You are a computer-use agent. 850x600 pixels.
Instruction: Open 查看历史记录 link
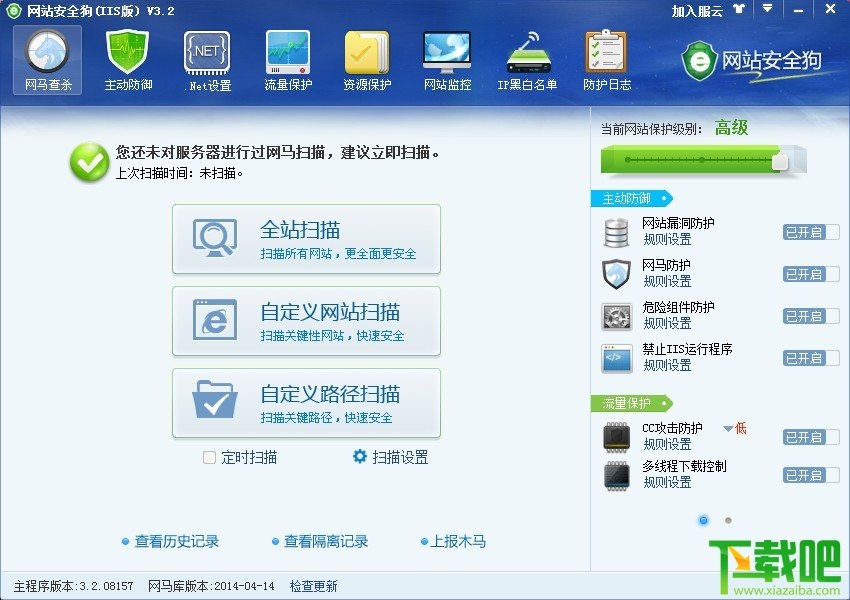[x=177, y=541]
